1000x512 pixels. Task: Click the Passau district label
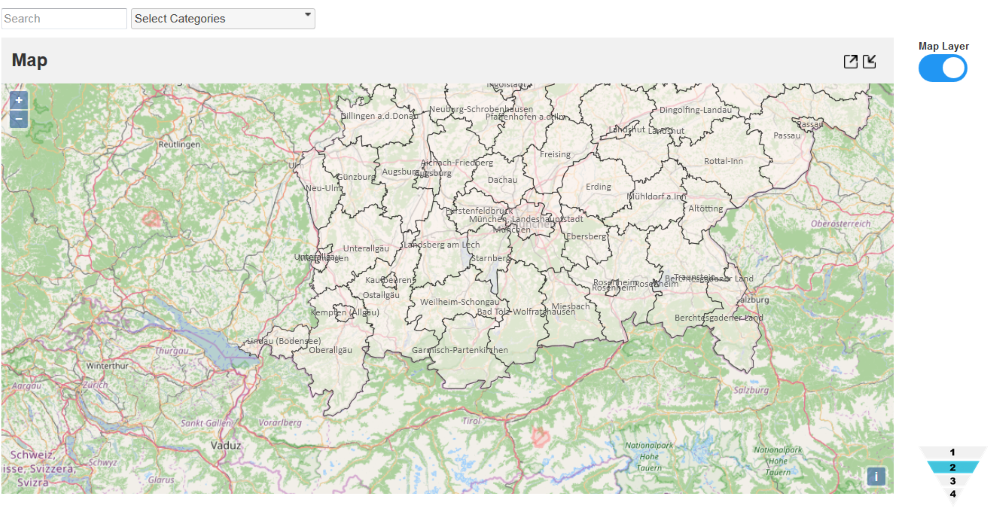tap(786, 135)
